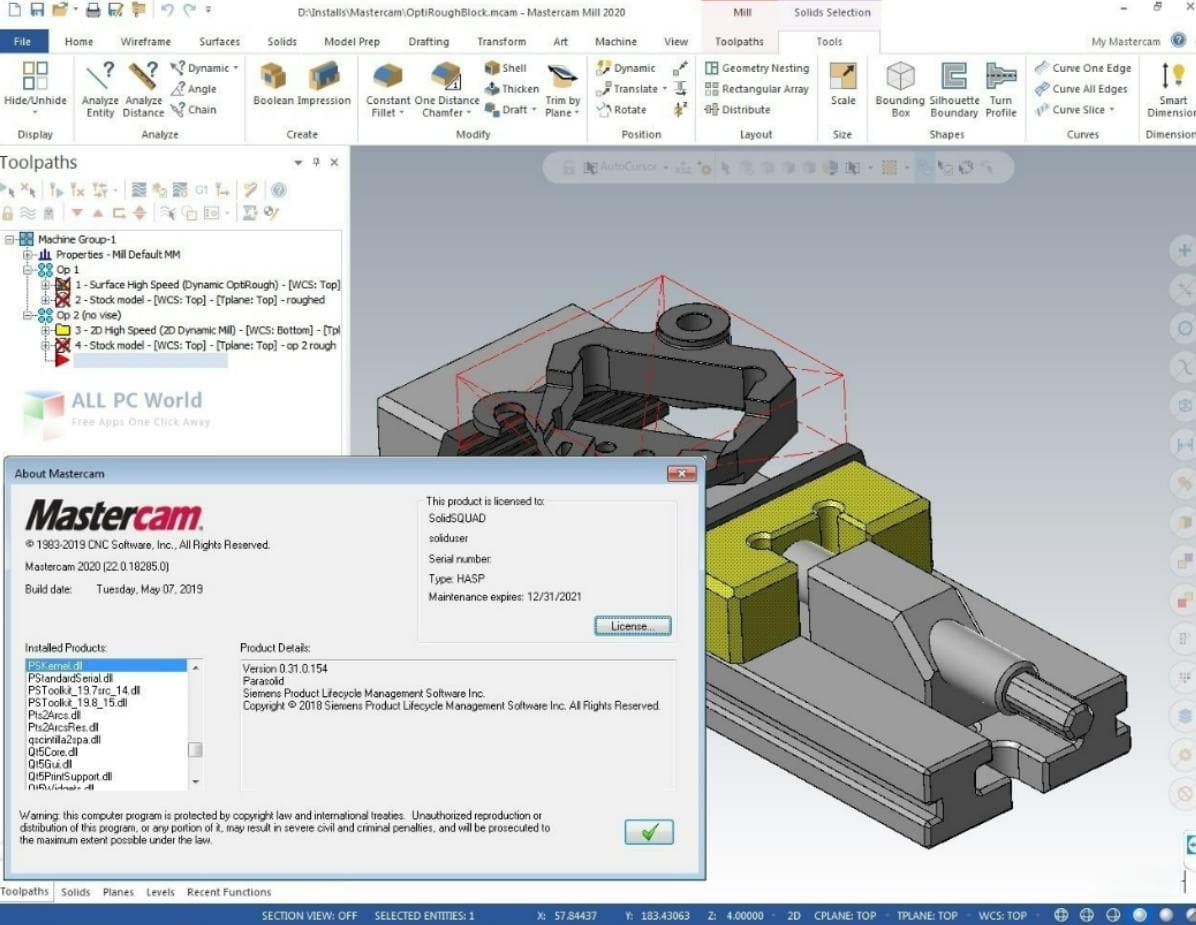Select the Scale size tool
1196x925 pixels.
click(843, 84)
